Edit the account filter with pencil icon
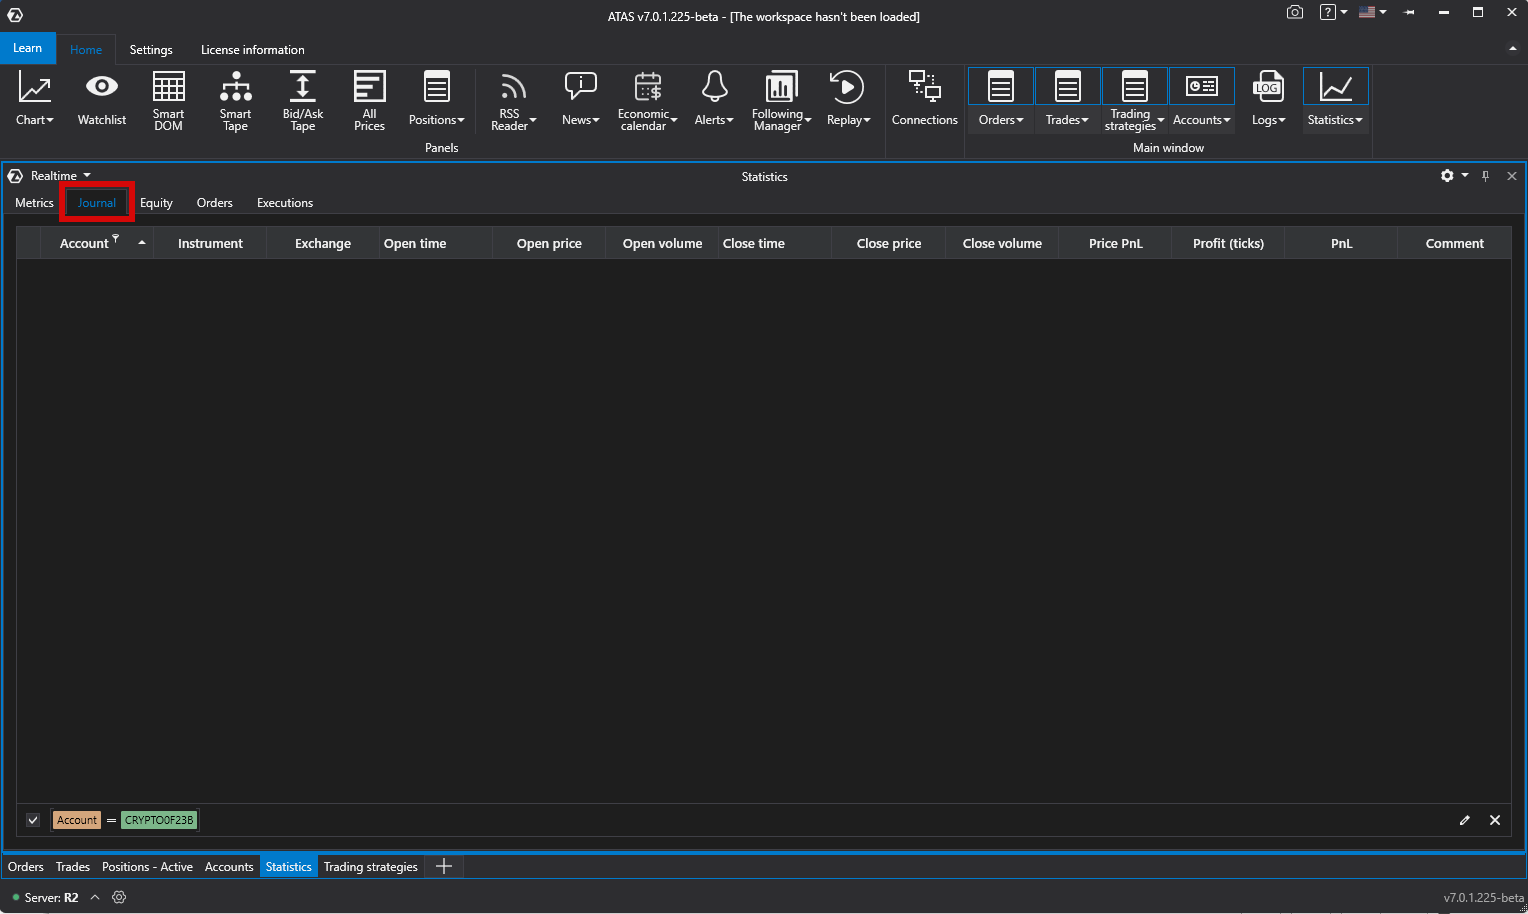 (1465, 820)
